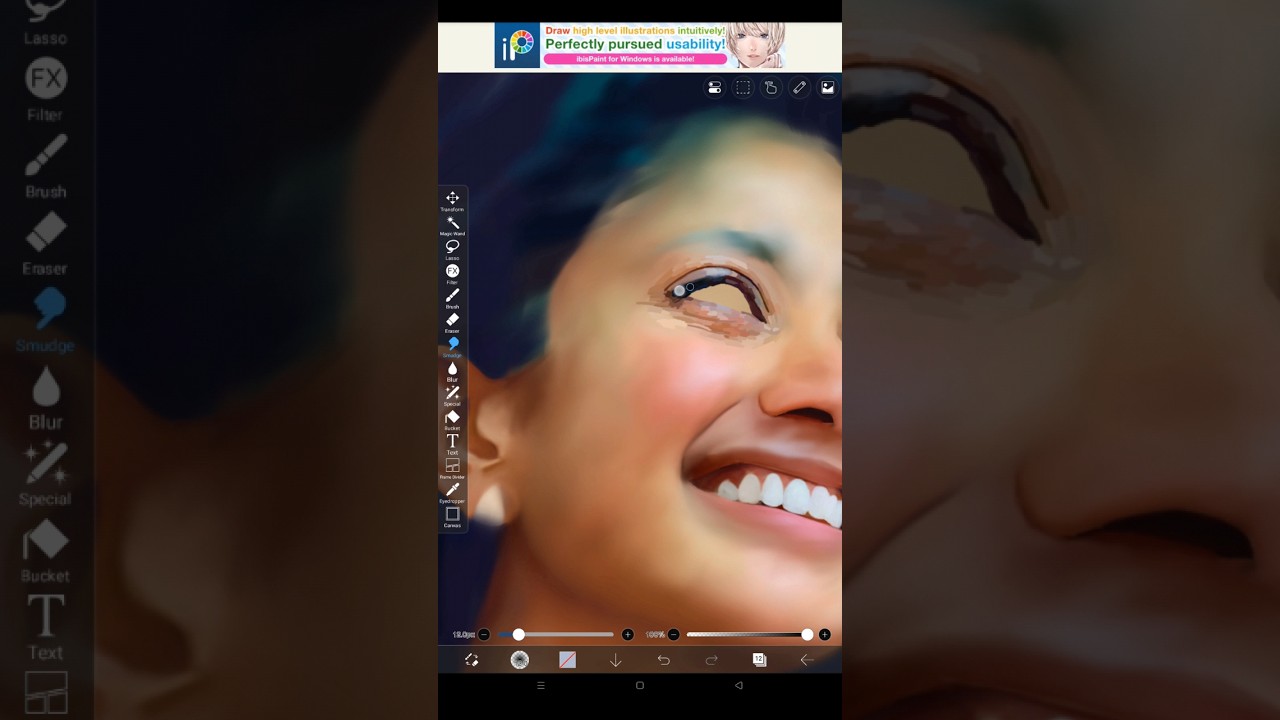Image resolution: width=1280 pixels, height=720 pixels.
Task: Open the brush preview settings circle
Action: click(x=519, y=660)
